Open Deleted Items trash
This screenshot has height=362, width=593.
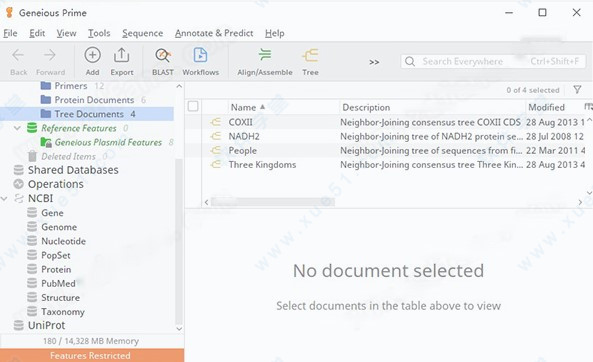pos(68,156)
